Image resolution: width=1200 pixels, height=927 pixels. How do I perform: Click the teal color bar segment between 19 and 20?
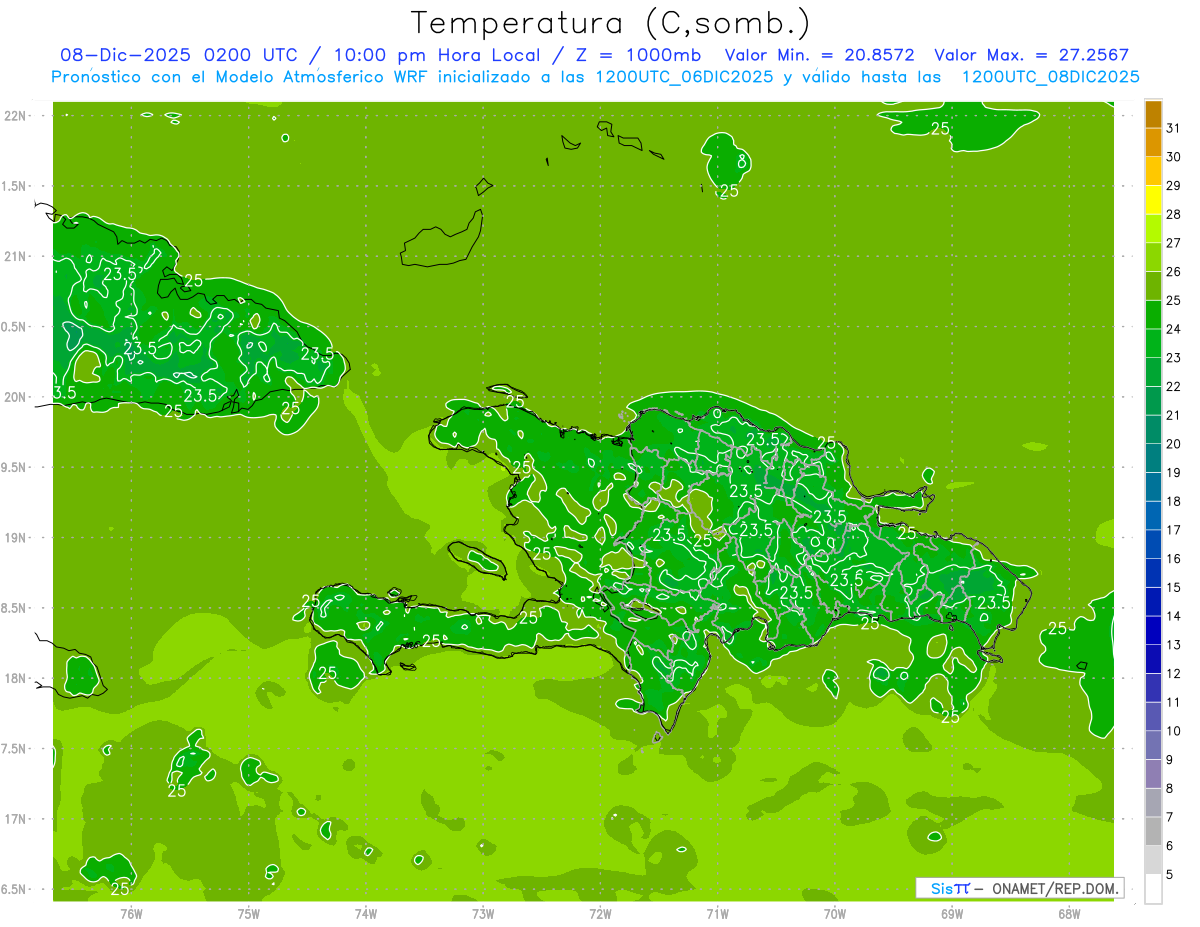1153,459
